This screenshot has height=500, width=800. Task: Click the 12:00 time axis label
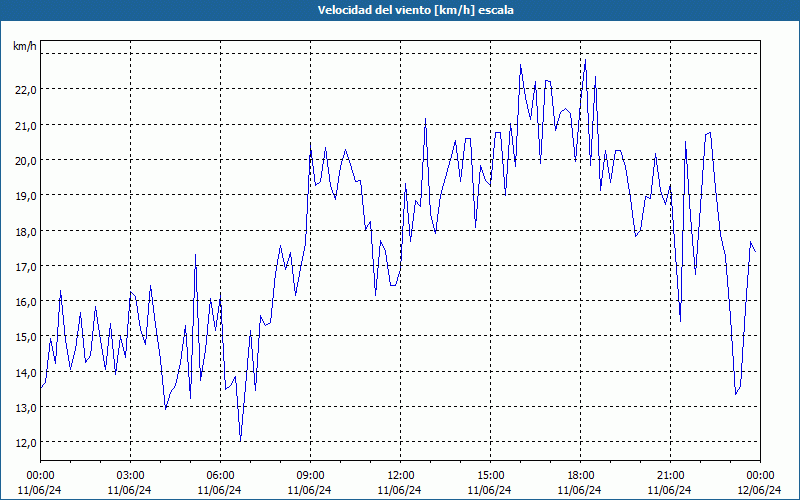401,476
